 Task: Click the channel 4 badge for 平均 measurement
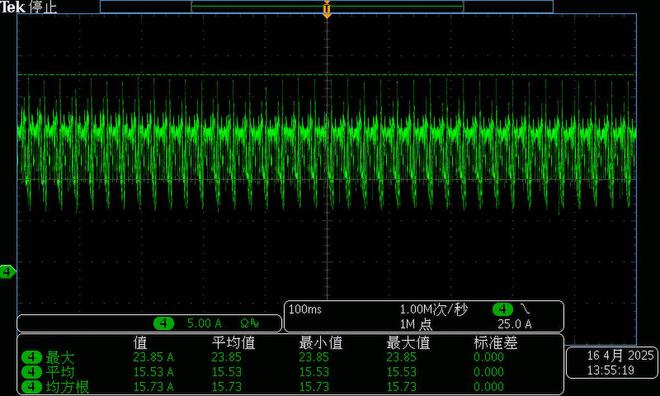coord(32,372)
